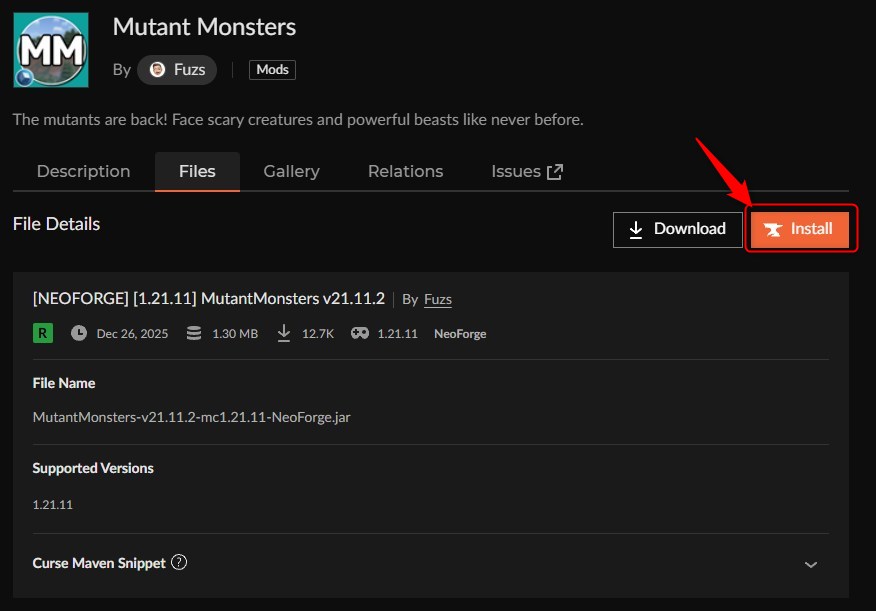The width and height of the screenshot is (876, 611).
Task: Click the download count icon beside 12.7K
Action: pyautogui.click(x=284, y=333)
